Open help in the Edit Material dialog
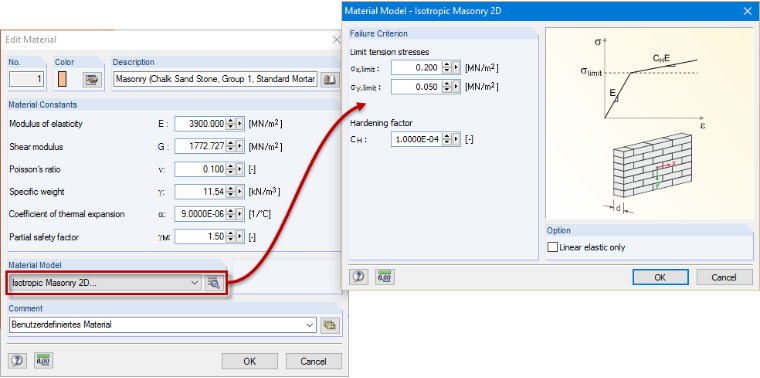 (17, 361)
